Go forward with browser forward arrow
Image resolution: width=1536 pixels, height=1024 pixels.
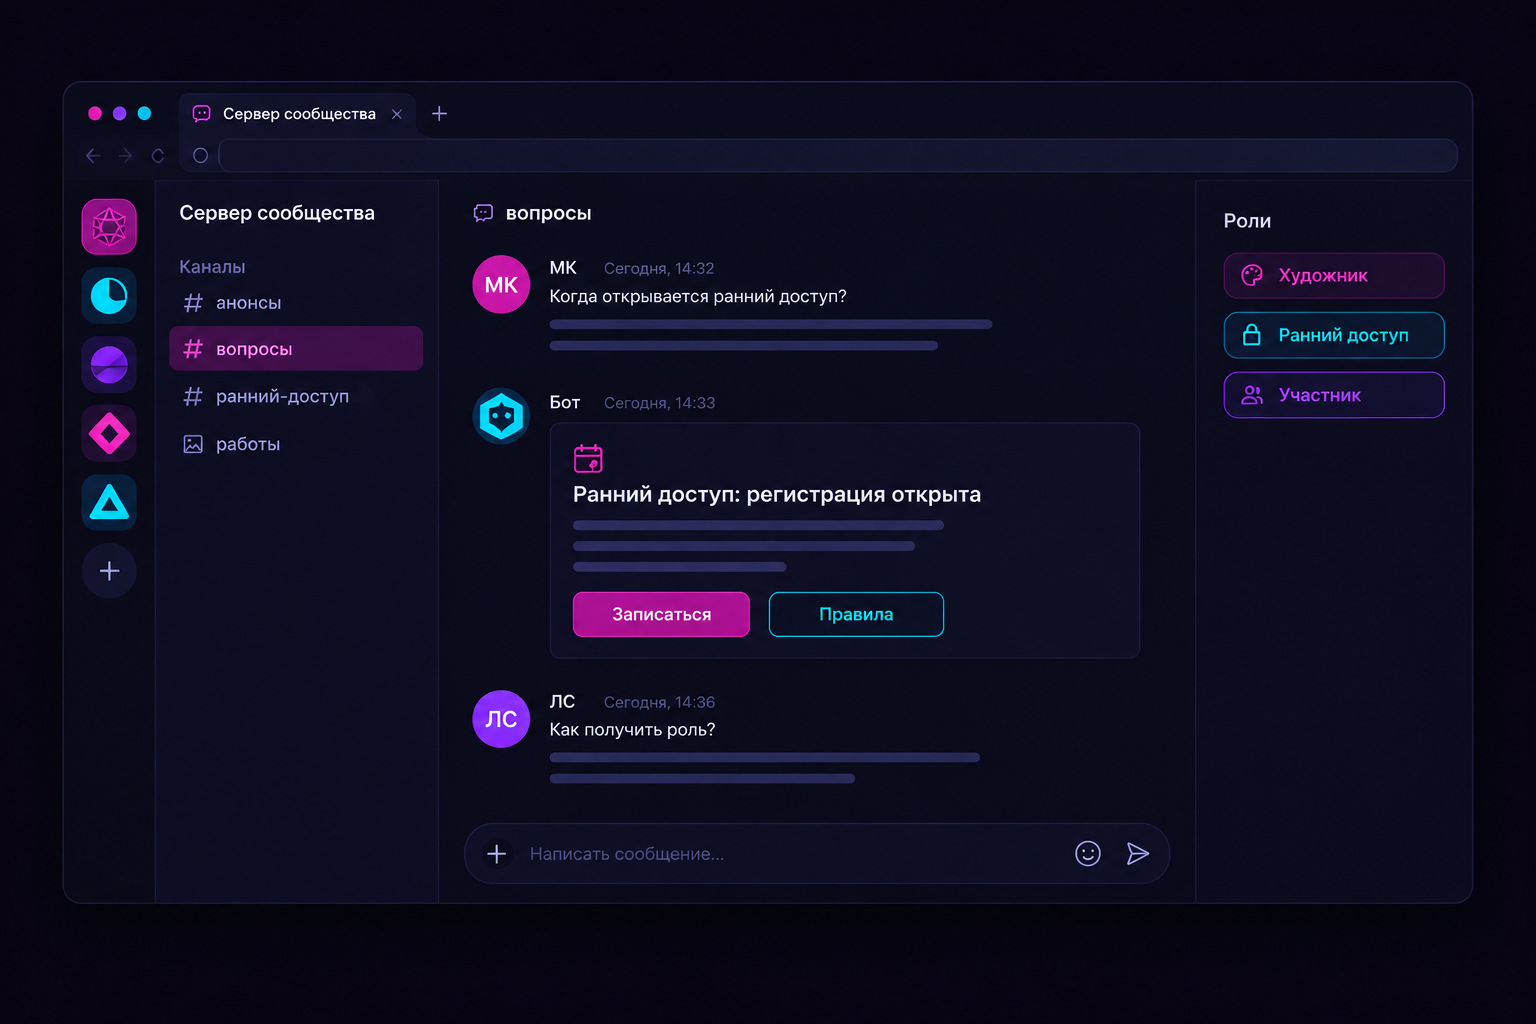tap(125, 155)
